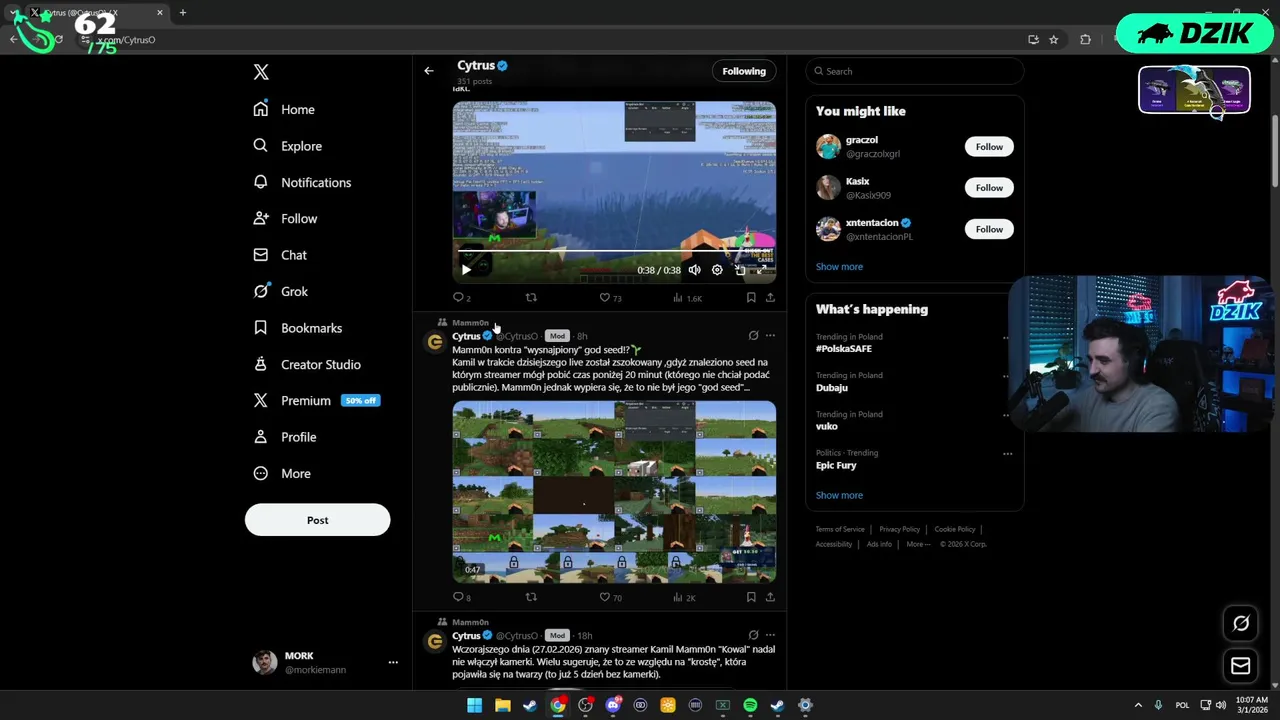Mute the video volume icon
Screen dimensions: 1280x720
694,270
